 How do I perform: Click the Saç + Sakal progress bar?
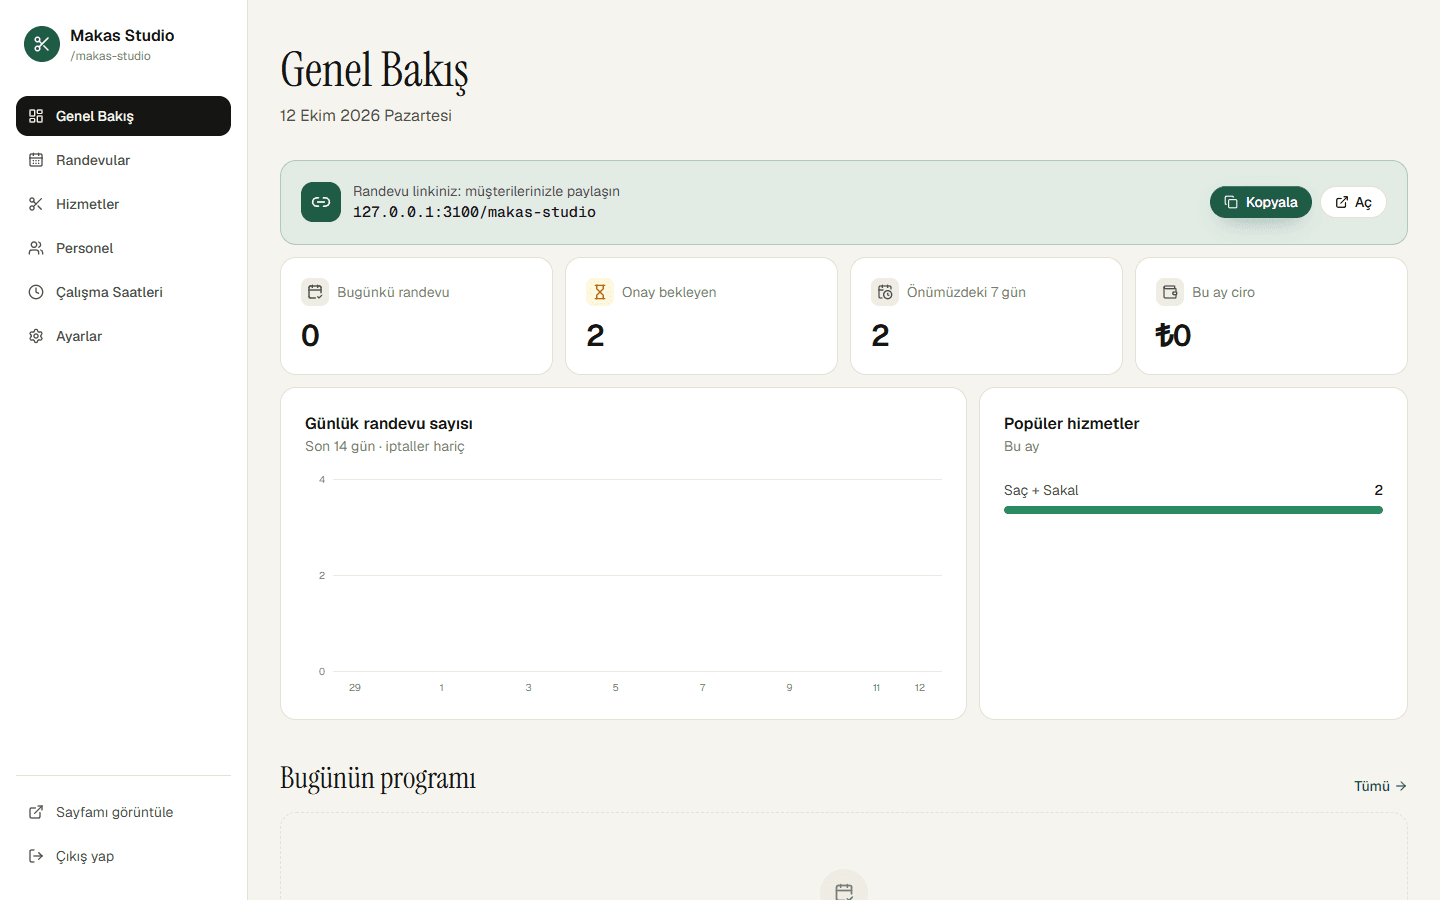click(x=1193, y=510)
